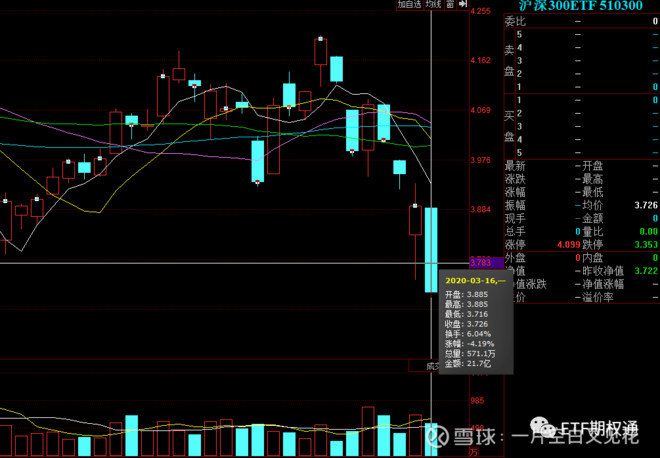Click the 跌停 value 3.353
Viewport: 660px width, 458px height.
(x=646, y=245)
